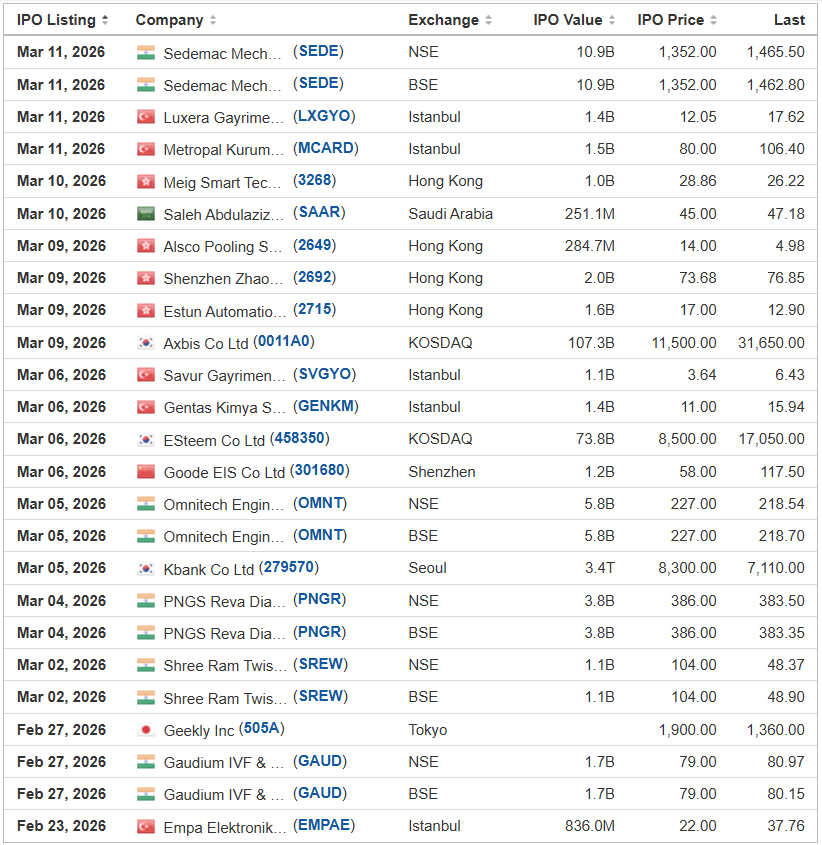
Task: Click the Last column header
Action: click(x=789, y=20)
